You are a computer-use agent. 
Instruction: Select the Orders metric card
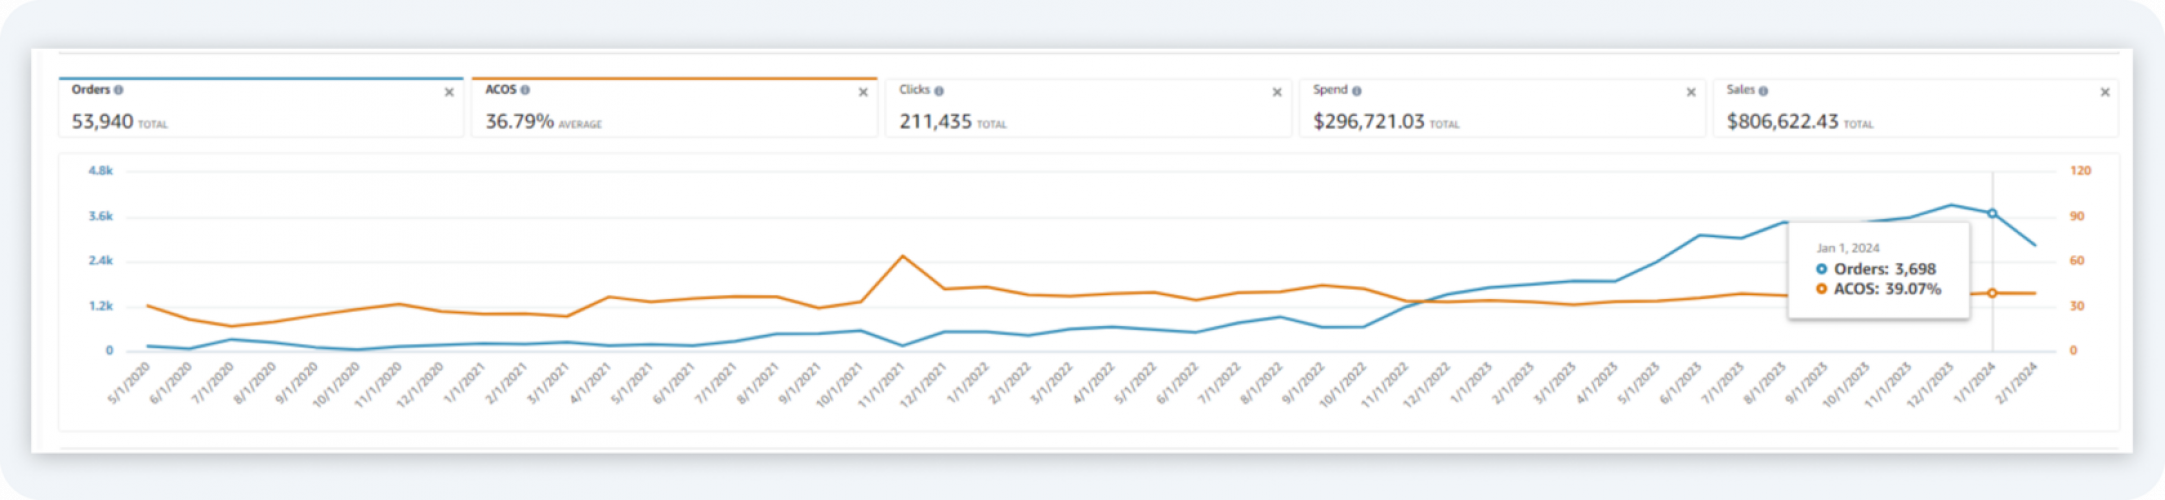[261, 107]
